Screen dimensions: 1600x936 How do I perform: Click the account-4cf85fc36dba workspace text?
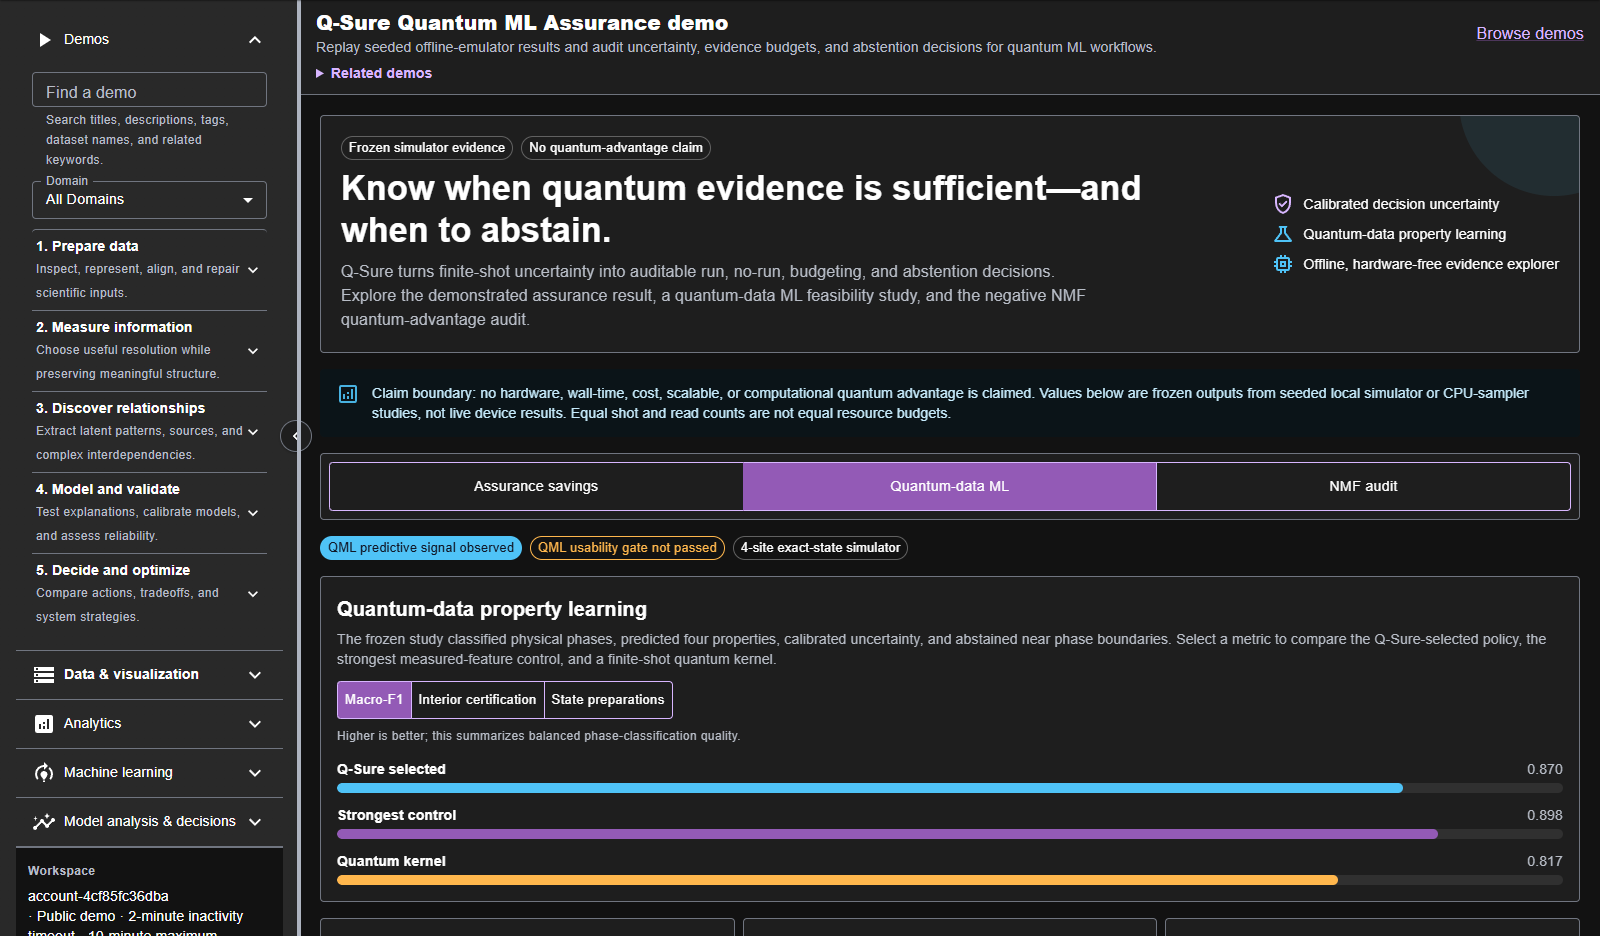(98, 896)
